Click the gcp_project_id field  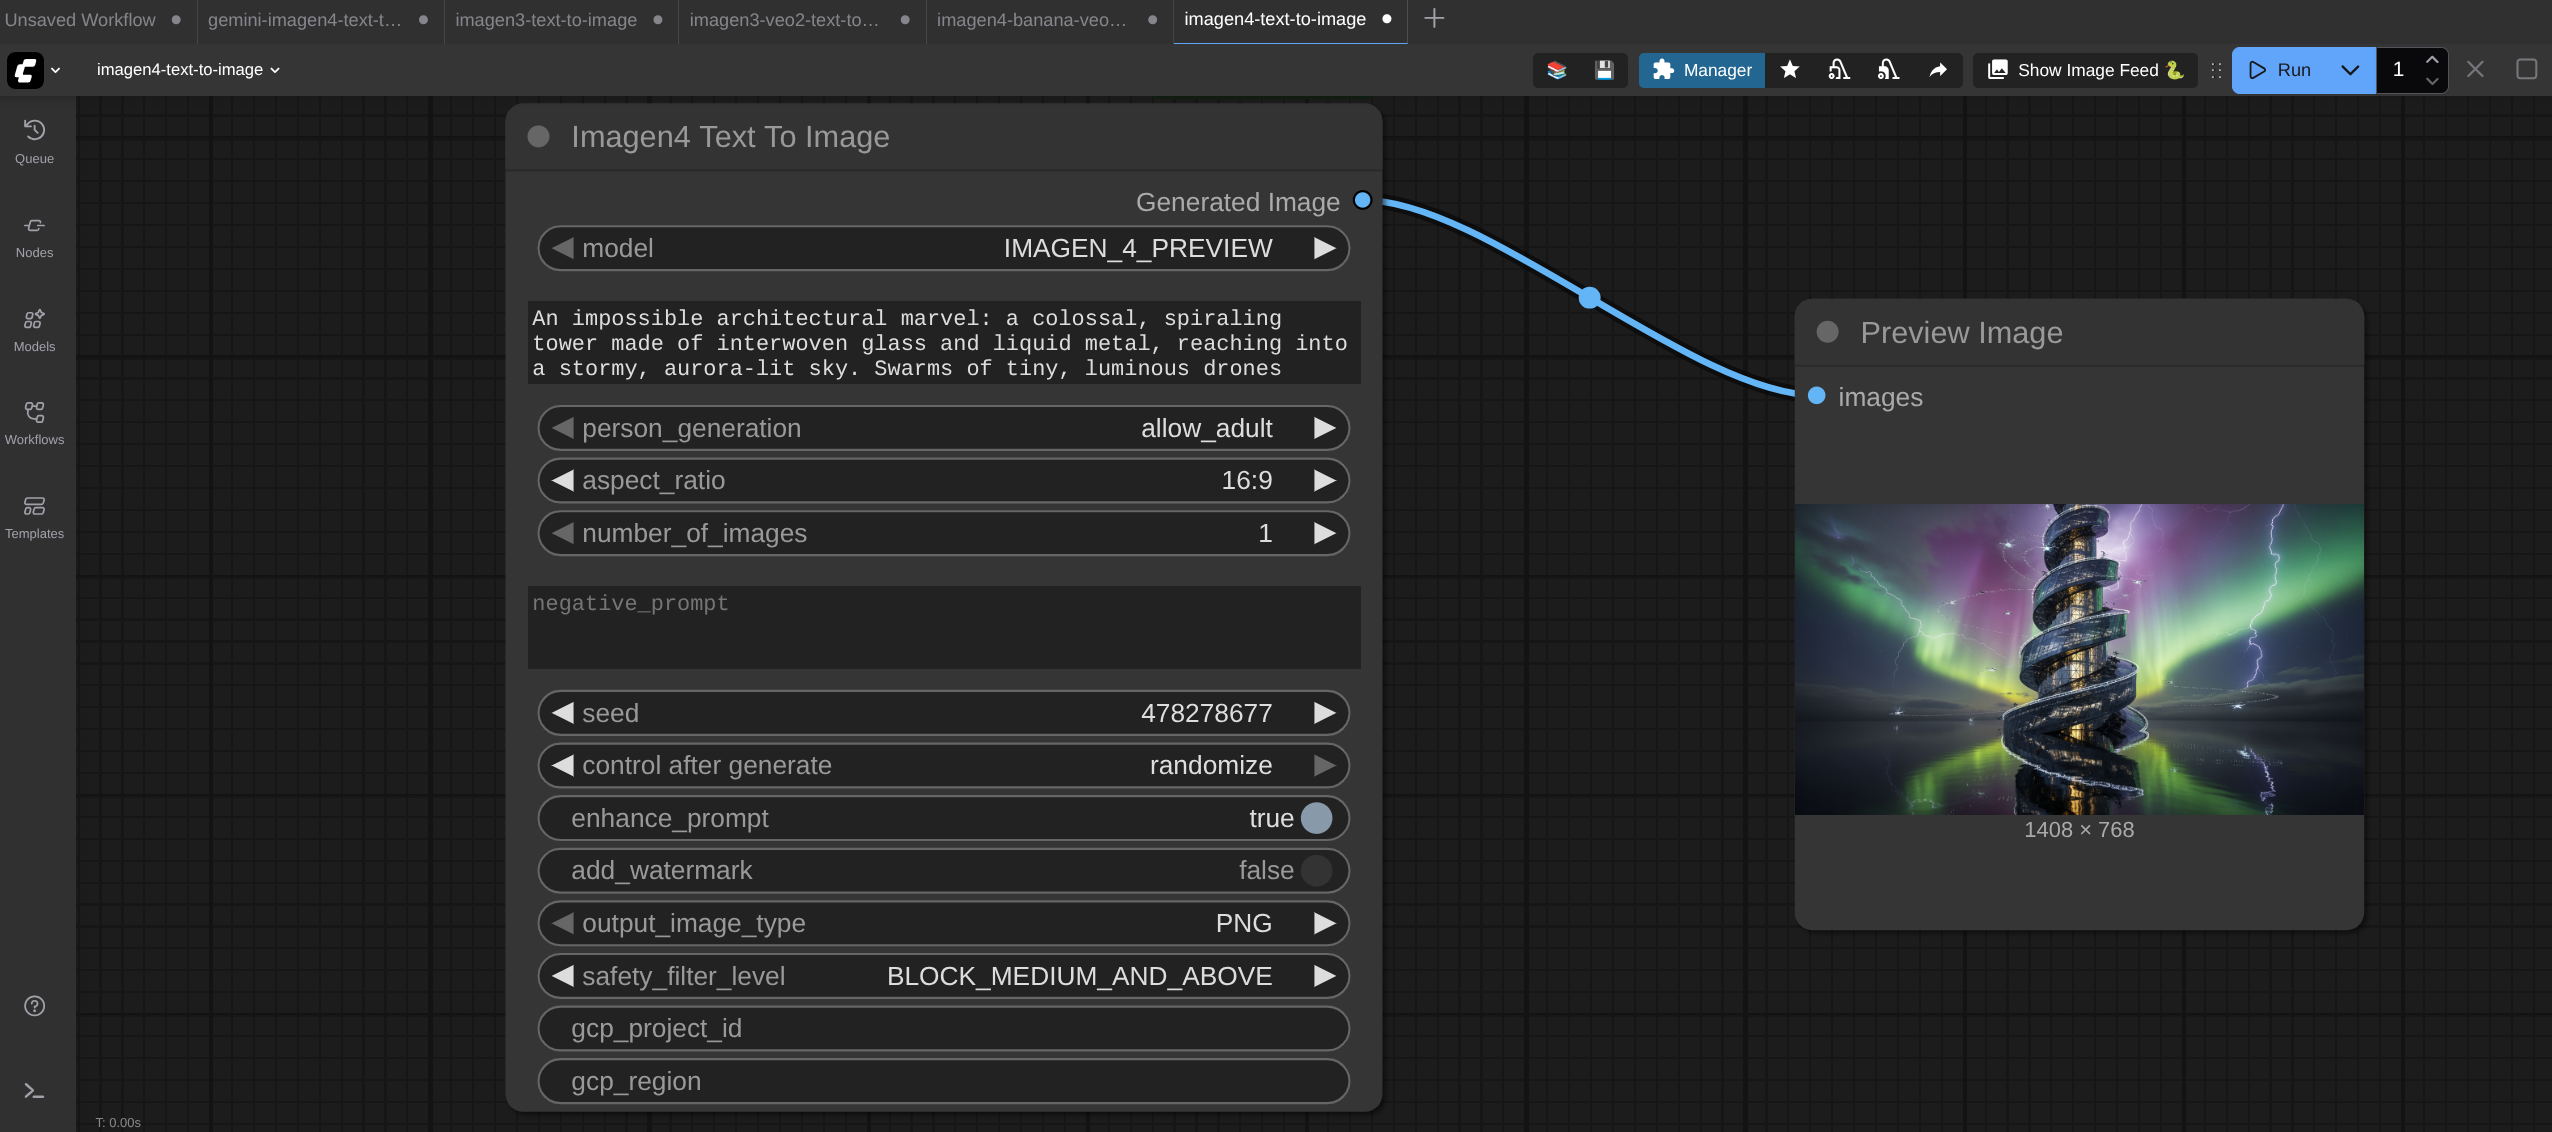[944, 1028]
